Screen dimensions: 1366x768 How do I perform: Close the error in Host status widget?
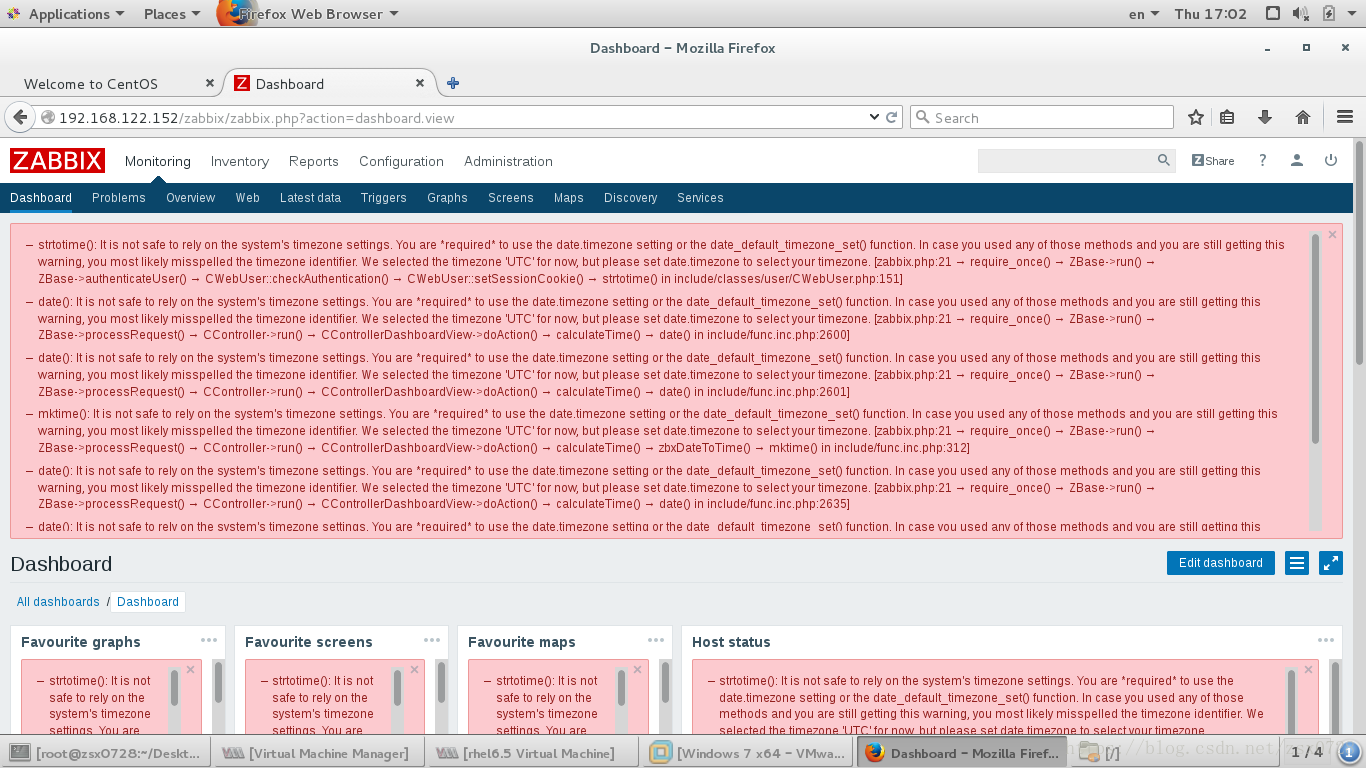click(x=1308, y=670)
